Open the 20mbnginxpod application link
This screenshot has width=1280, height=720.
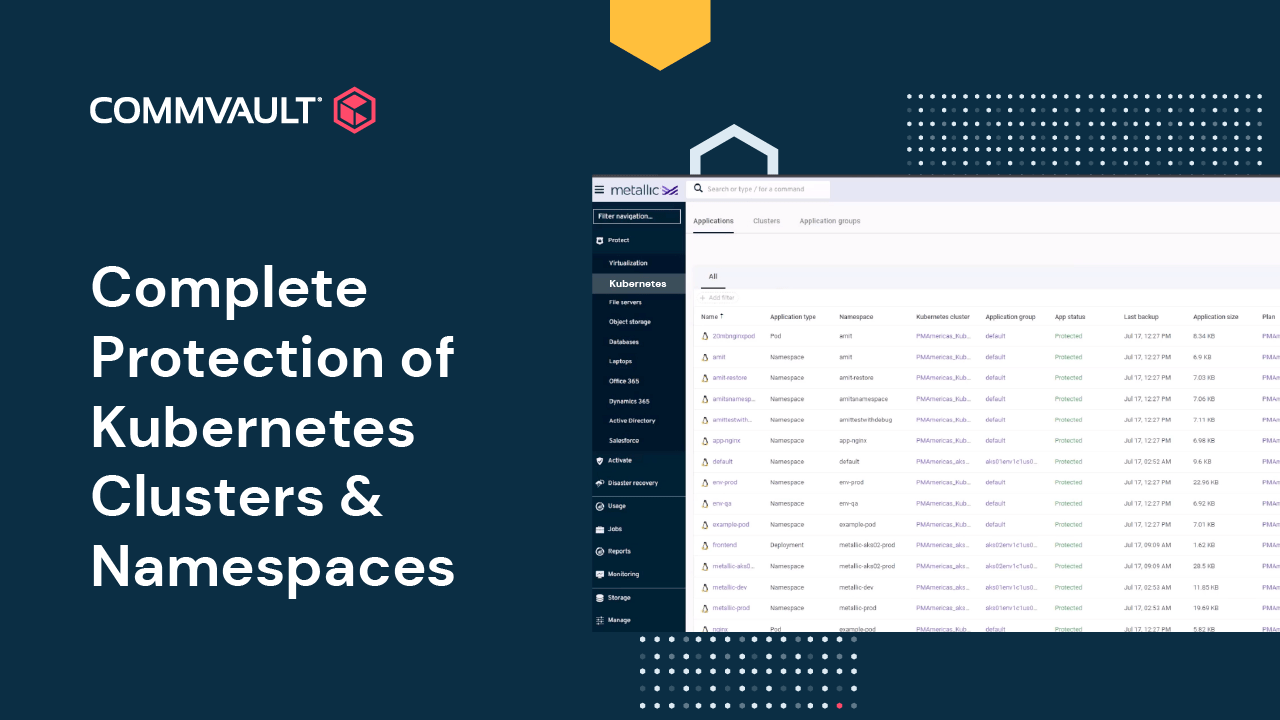point(734,336)
